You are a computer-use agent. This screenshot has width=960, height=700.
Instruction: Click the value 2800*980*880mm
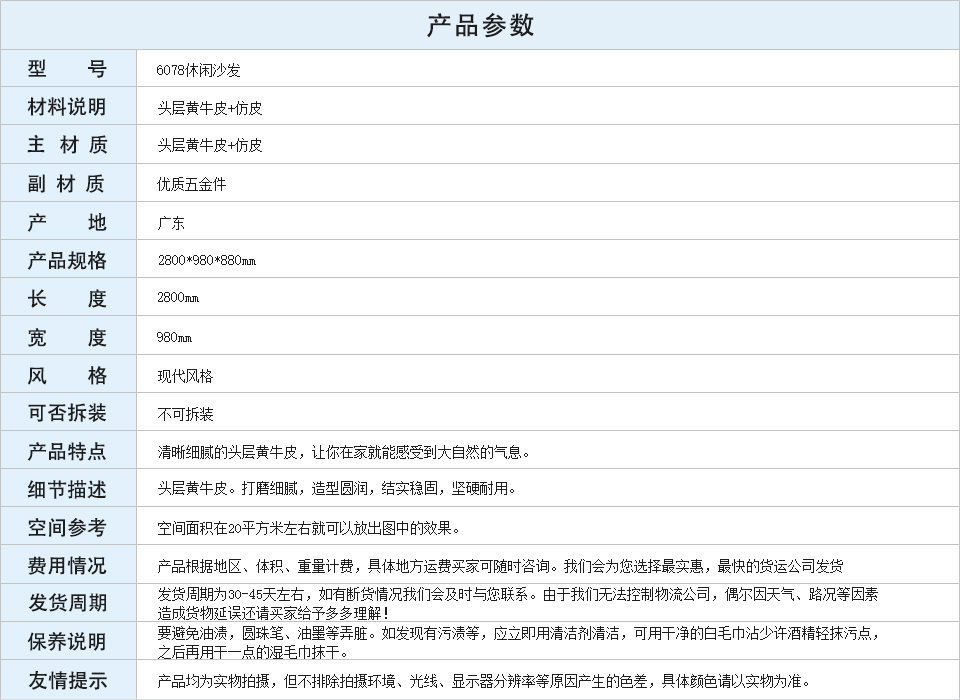pyautogui.click(x=207, y=260)
